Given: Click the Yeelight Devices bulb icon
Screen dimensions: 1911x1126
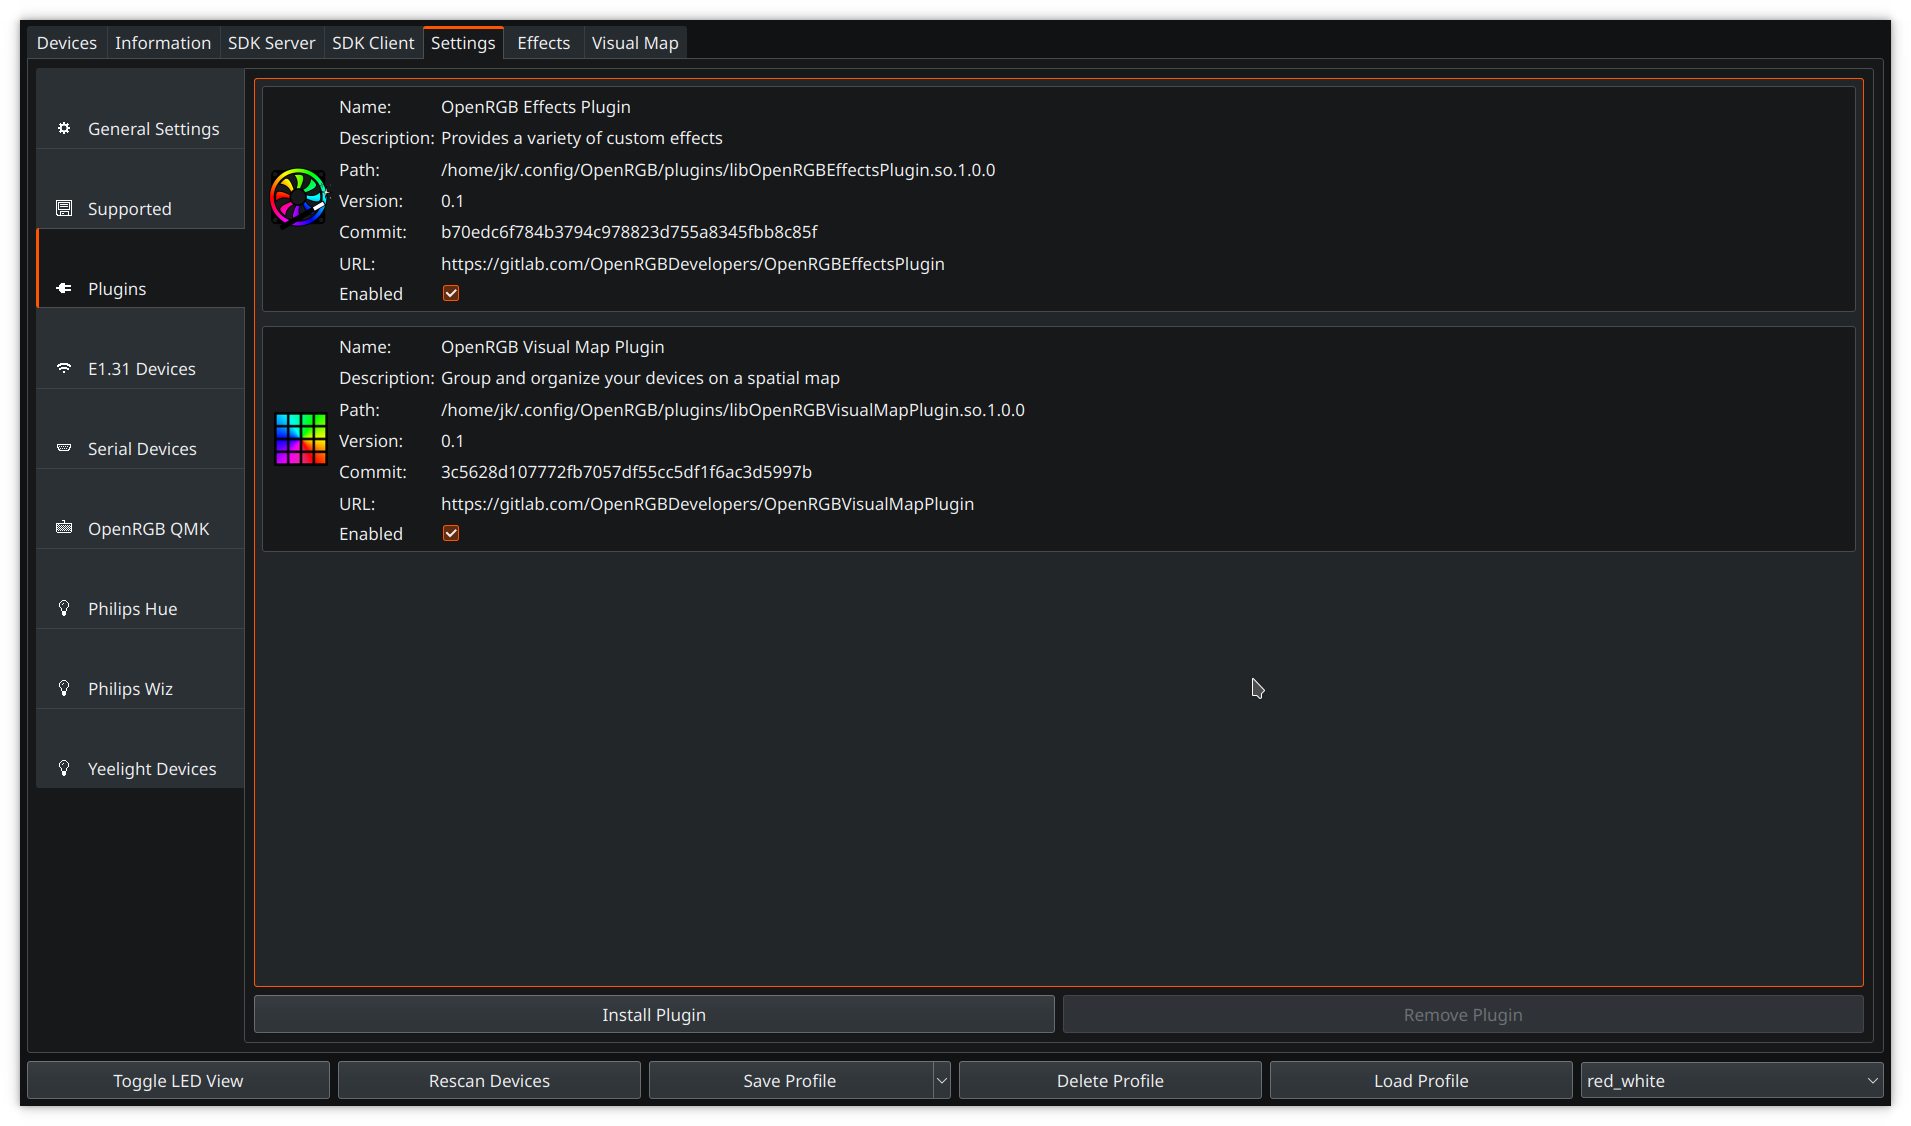Looking at the screenshot, I should pyautogui.click(x=64, y=768).
